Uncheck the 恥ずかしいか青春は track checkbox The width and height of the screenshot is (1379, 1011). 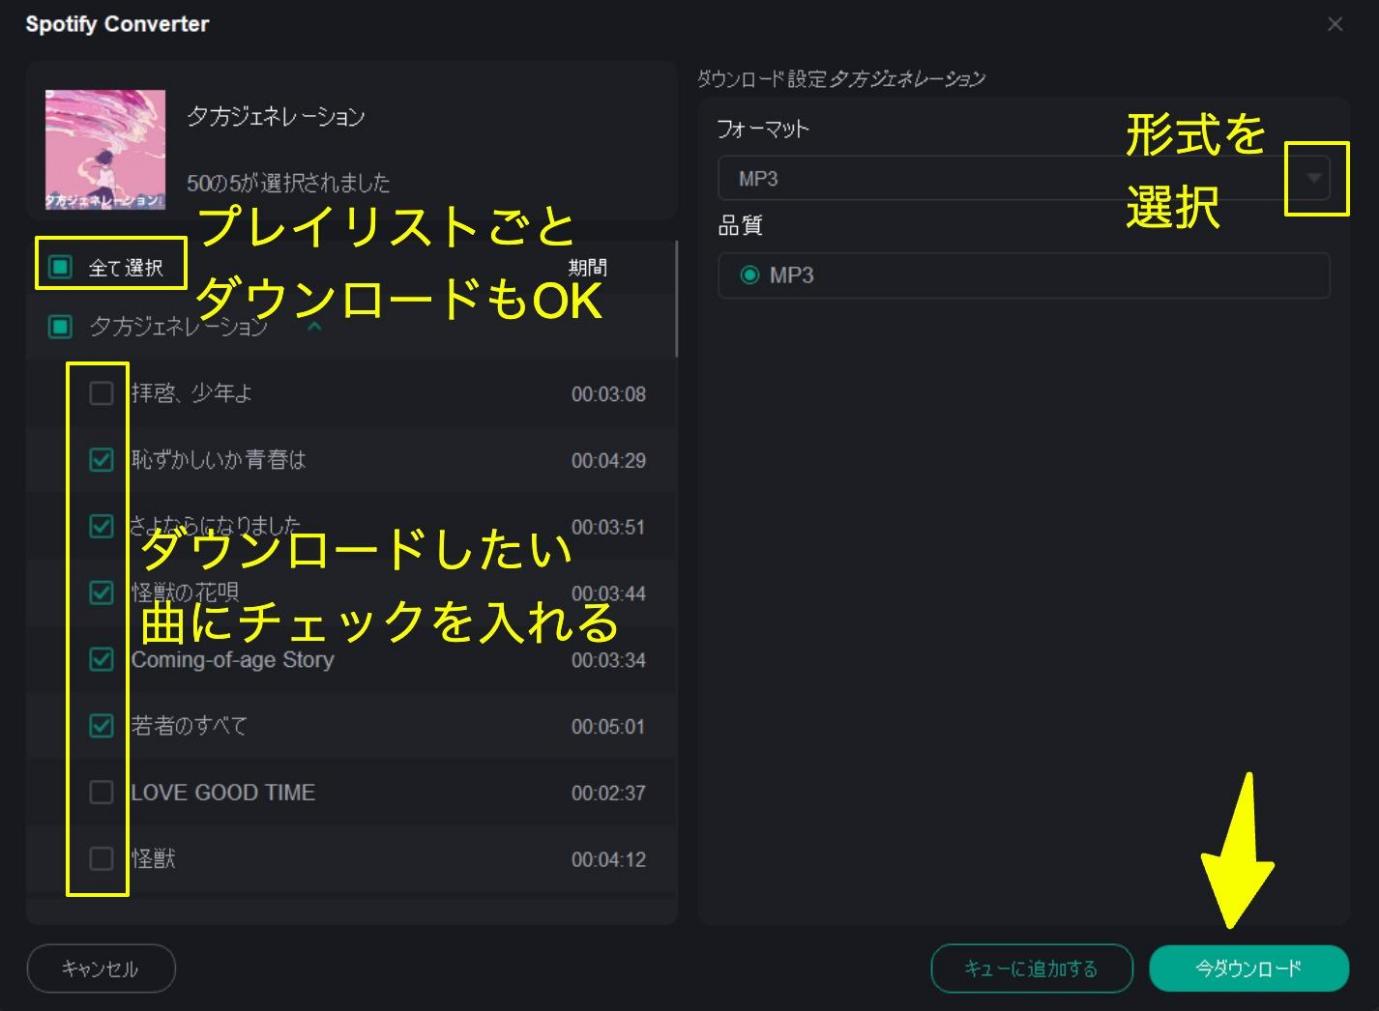coord(101,460)
